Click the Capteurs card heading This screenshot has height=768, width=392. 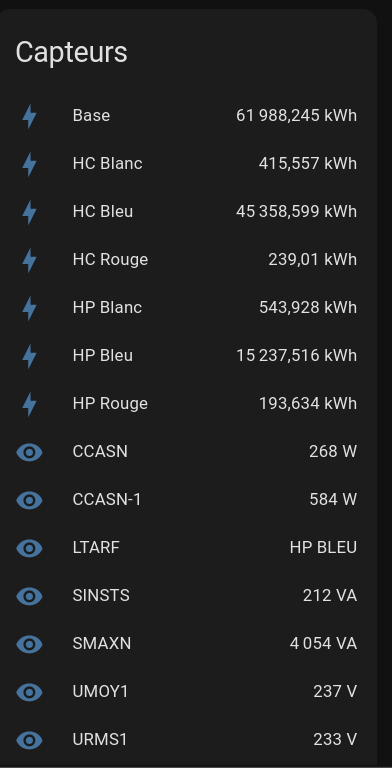click(x=72, y=52)
